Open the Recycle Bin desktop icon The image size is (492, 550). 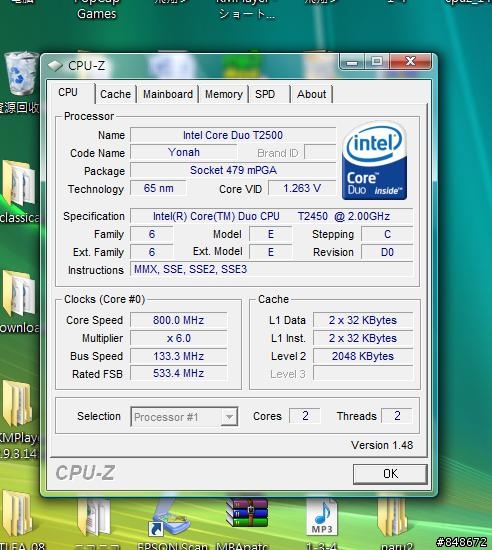click(21, 74)
